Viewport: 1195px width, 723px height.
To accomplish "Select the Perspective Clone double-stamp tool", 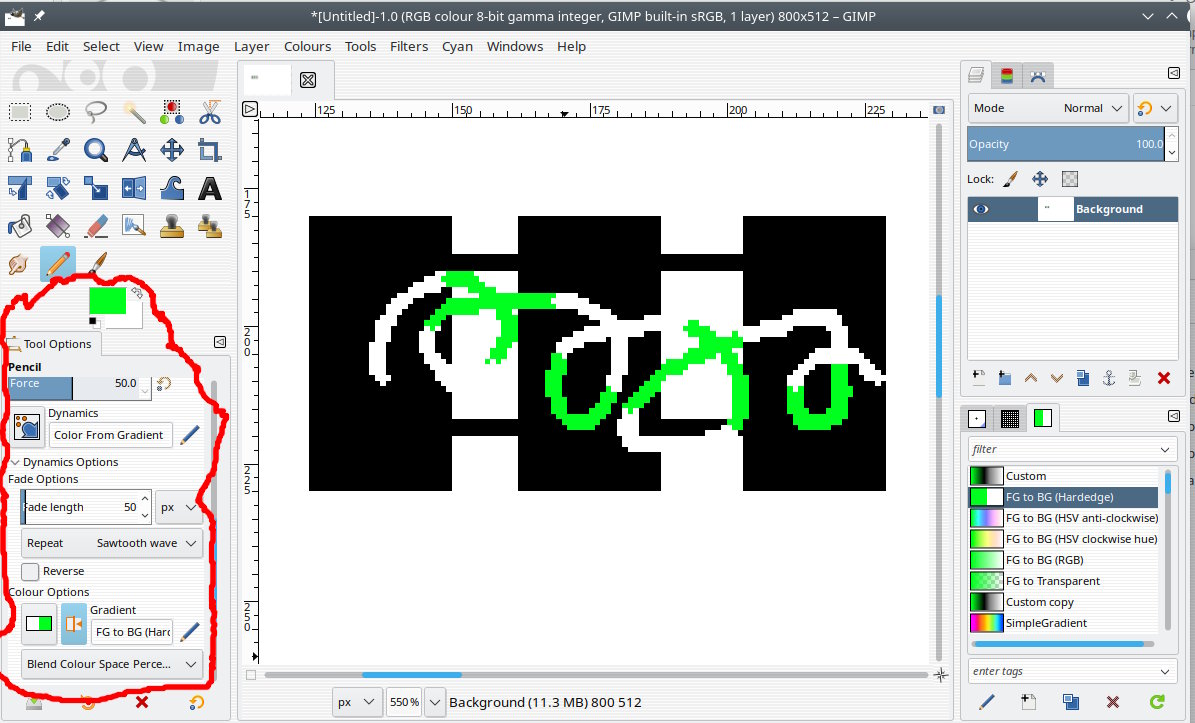I will [210, 226].
